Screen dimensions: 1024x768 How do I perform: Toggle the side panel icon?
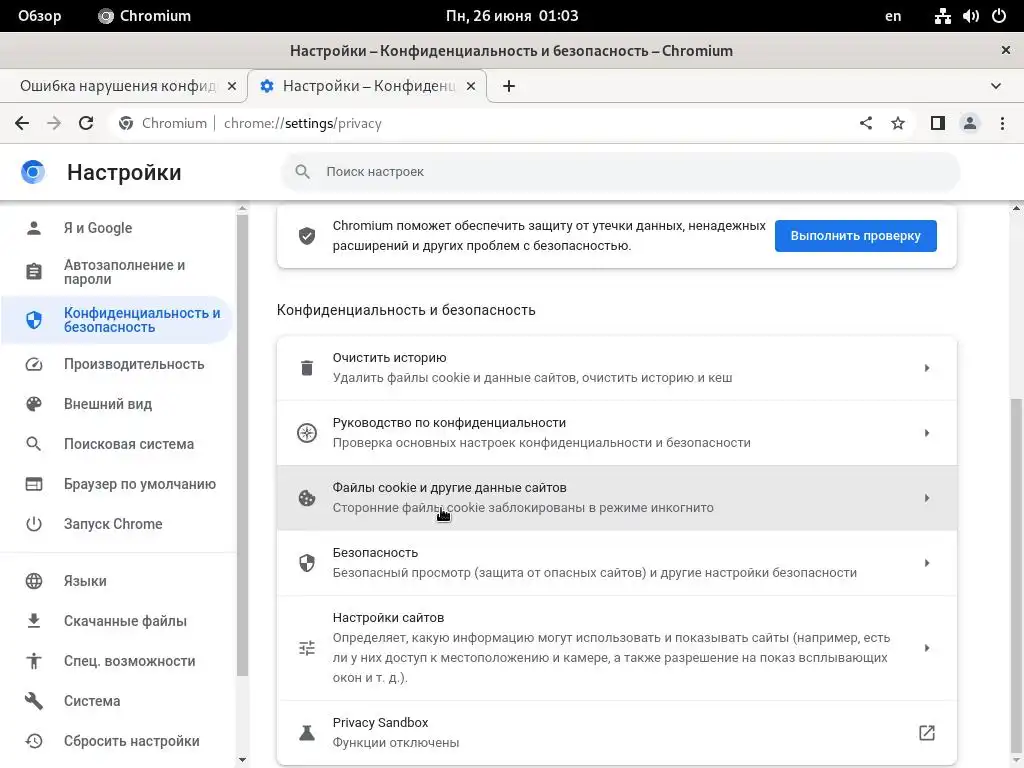[937, 123]
